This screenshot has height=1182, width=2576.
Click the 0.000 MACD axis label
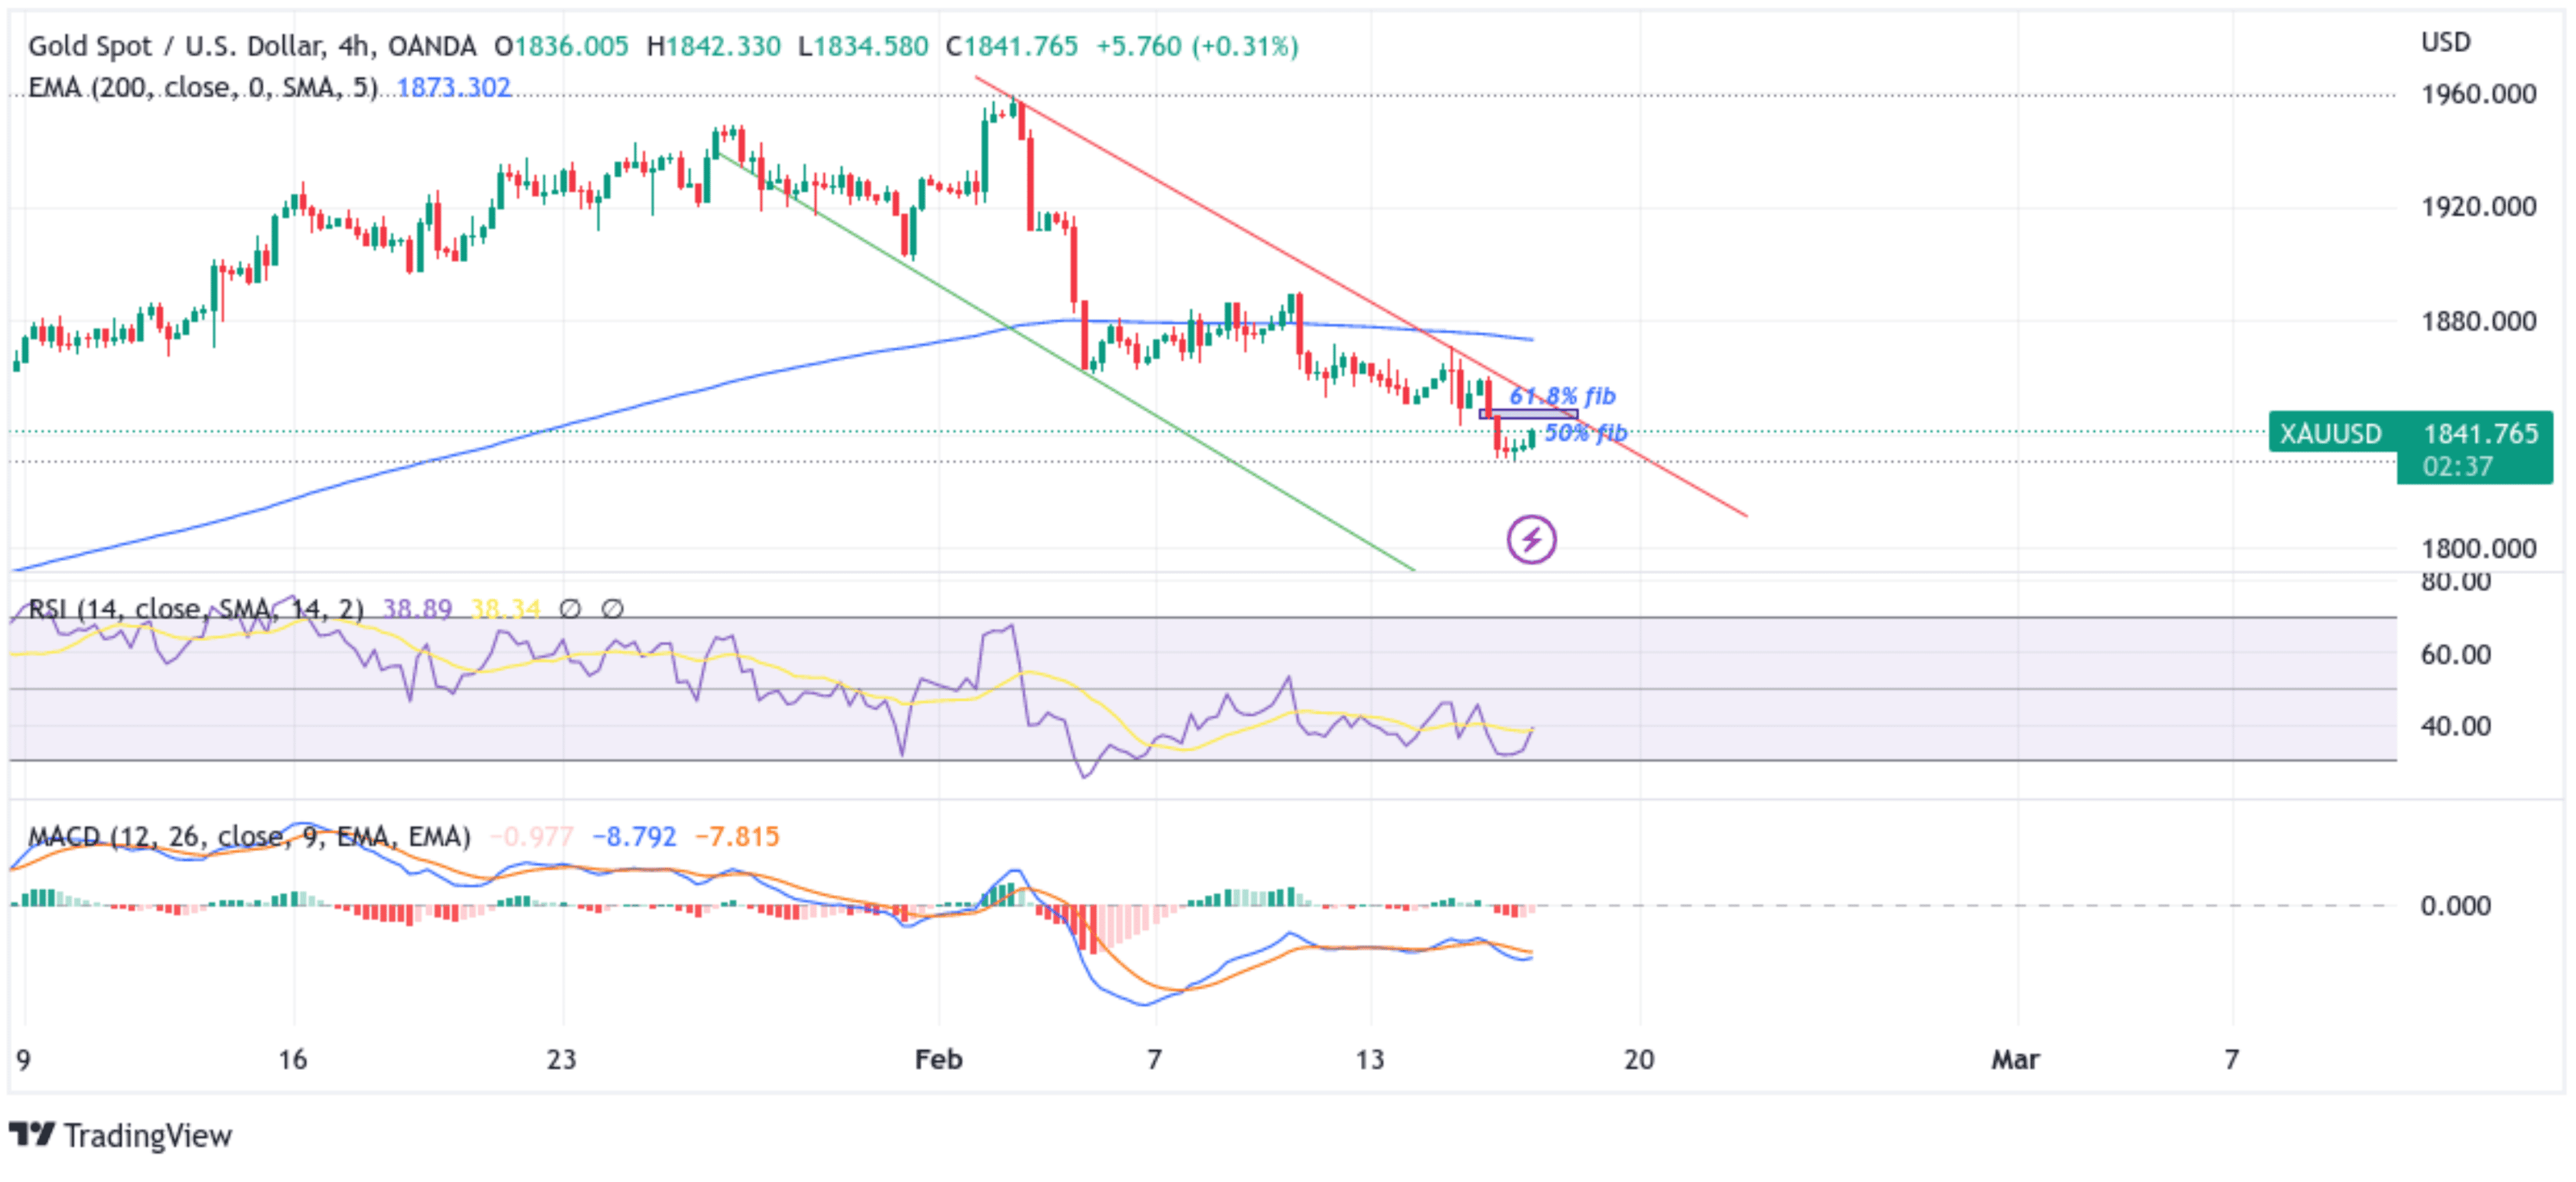pyautogui.click(x=2455, y=906)
